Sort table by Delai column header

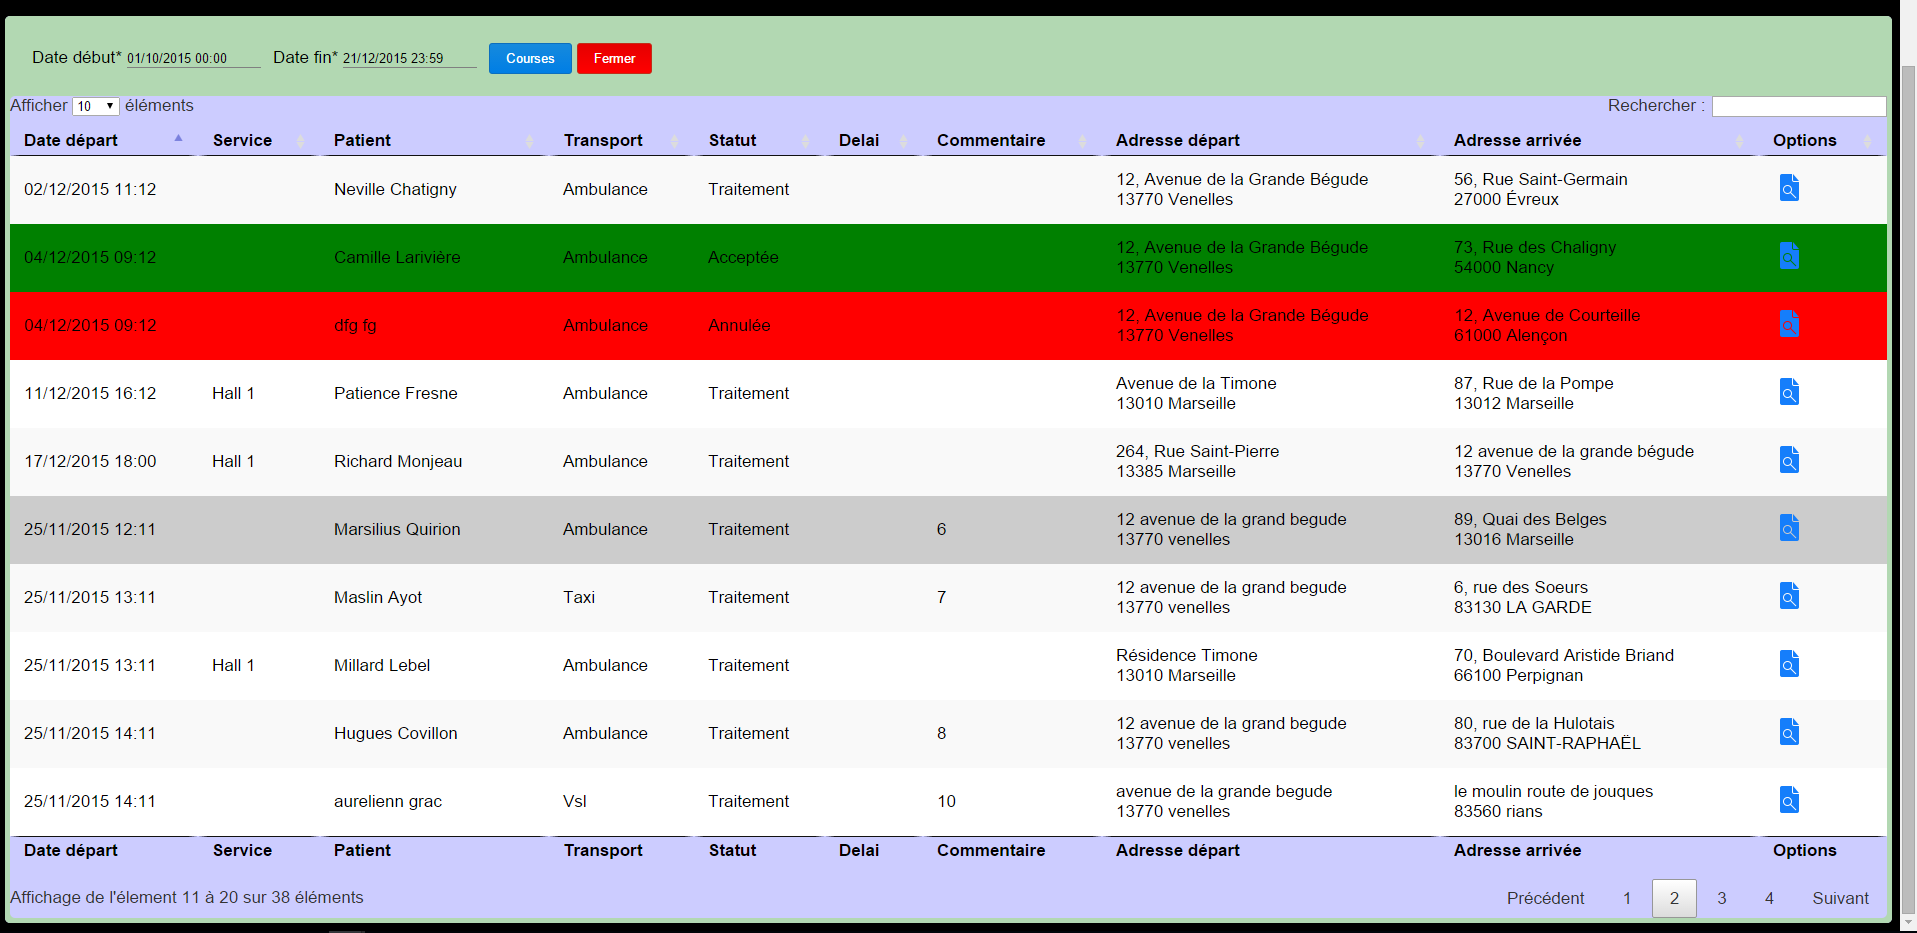click(874, 140)
